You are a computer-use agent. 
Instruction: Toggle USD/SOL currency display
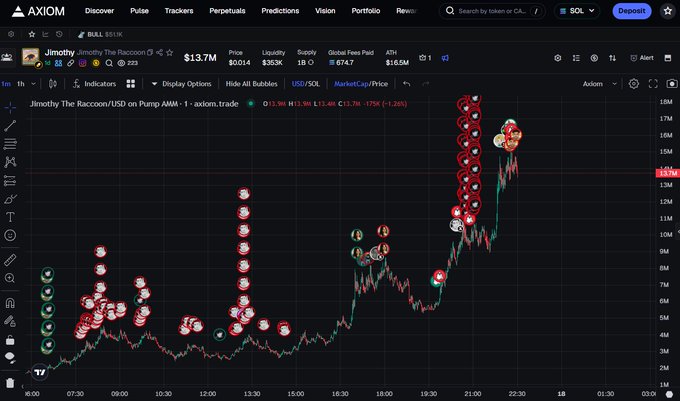pos(306,84)
